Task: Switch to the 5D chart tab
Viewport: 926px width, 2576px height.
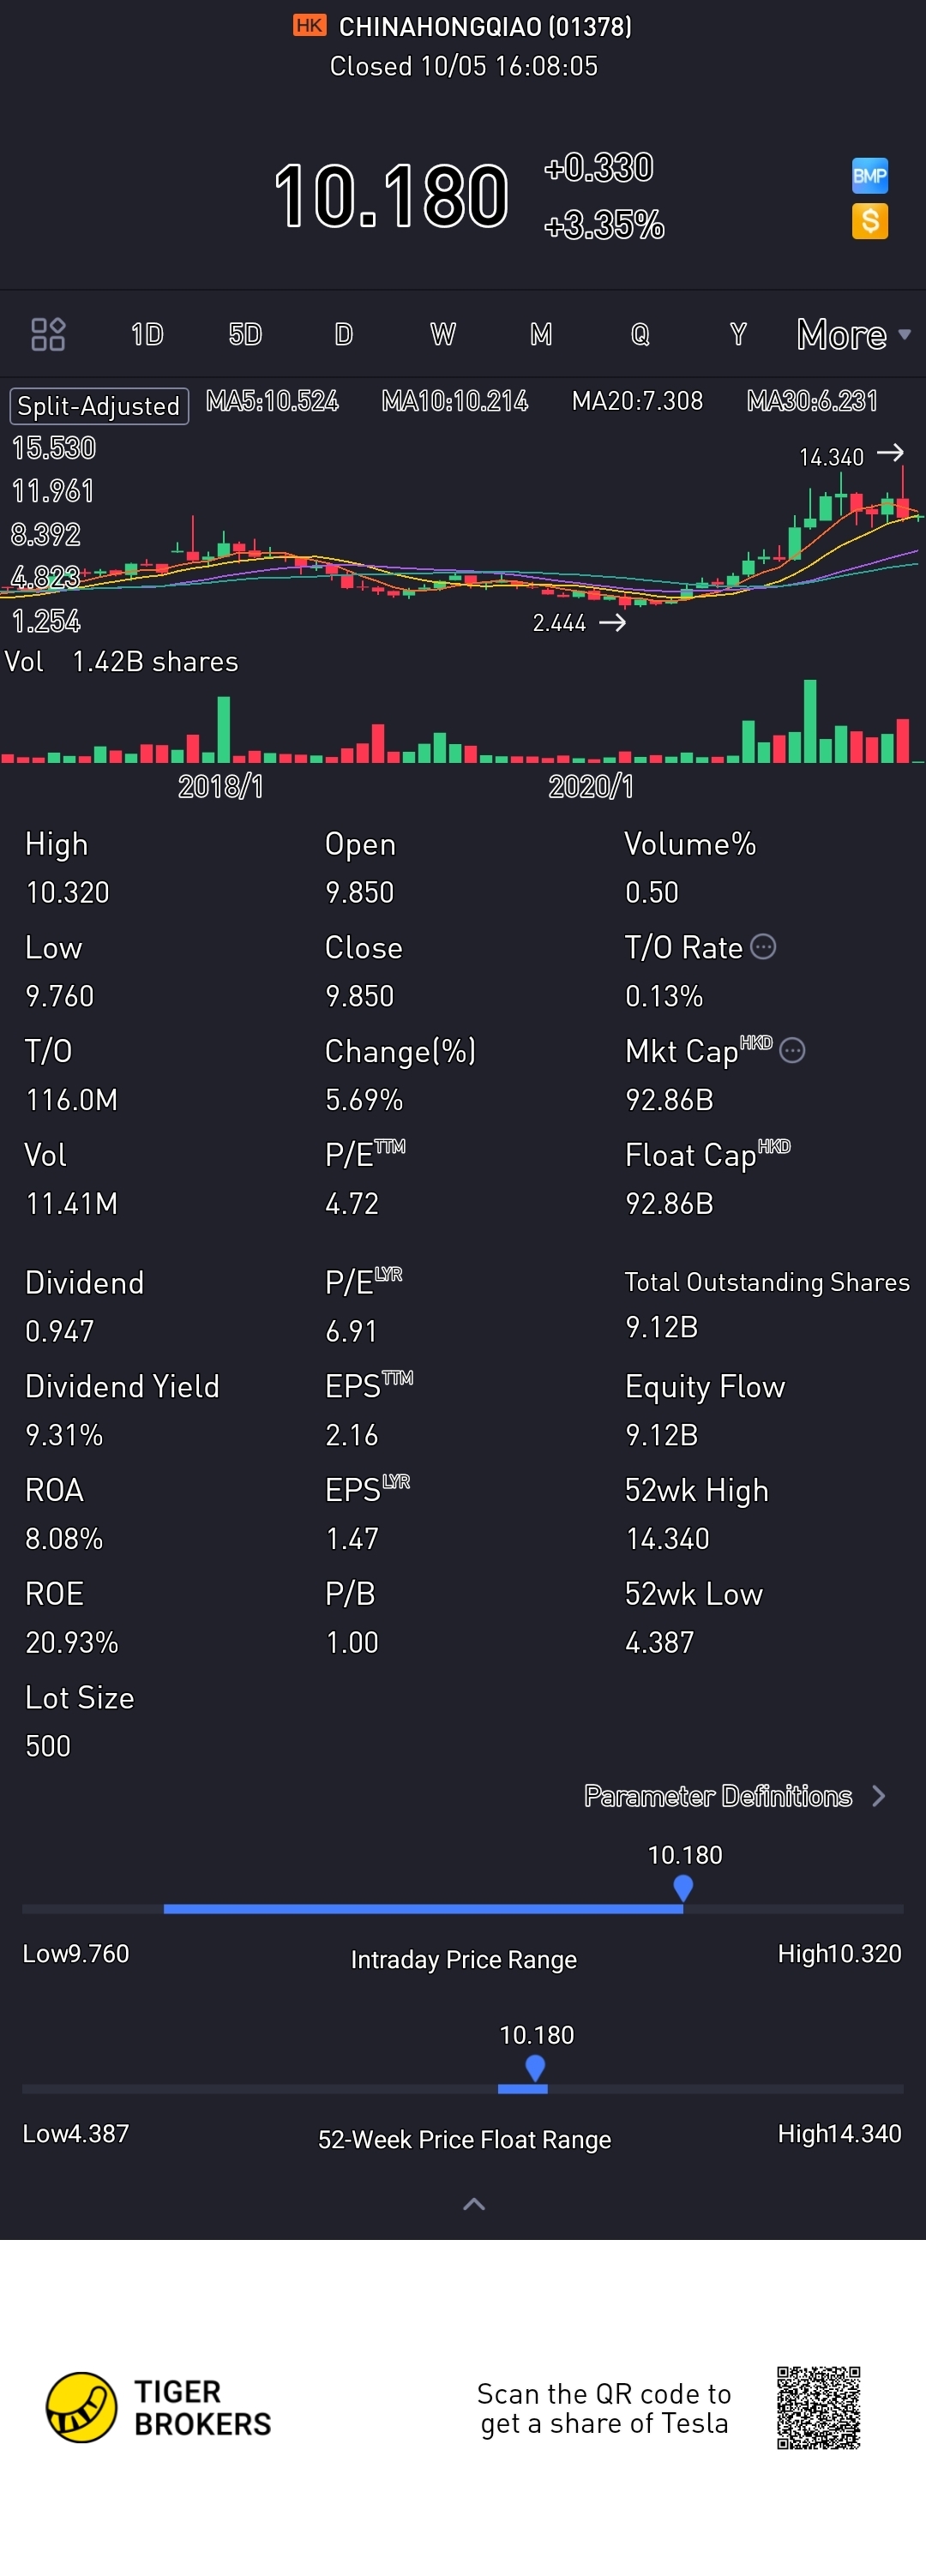Action: (245, 334)
